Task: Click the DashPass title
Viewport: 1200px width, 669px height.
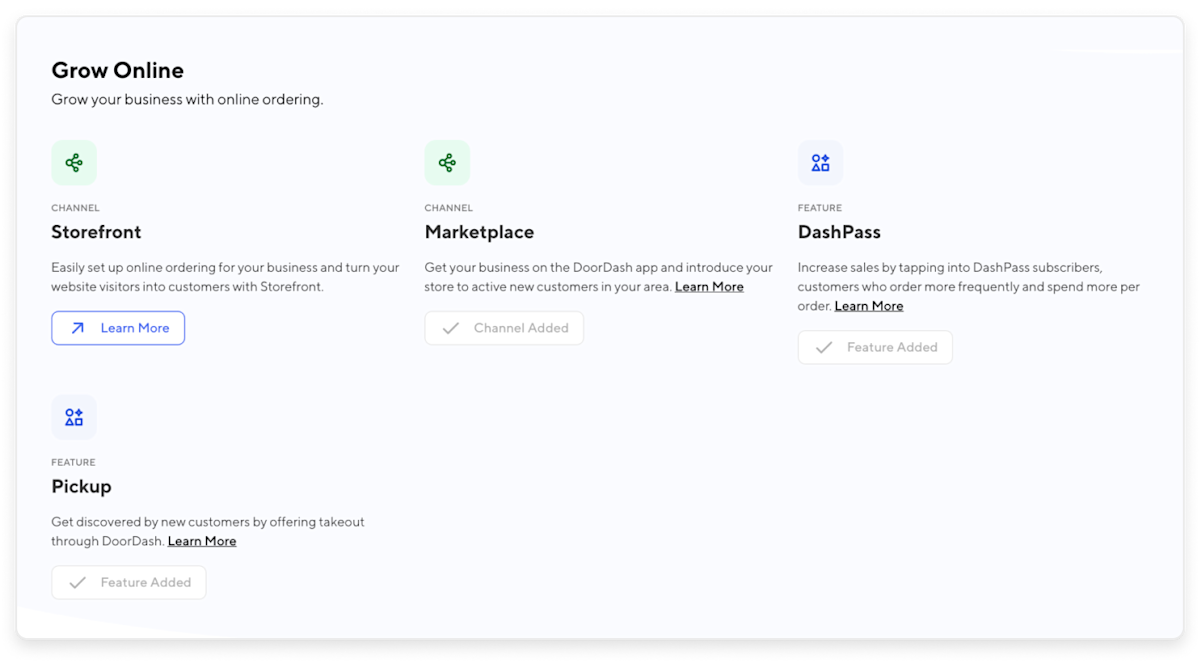Action: click(840, 232)
